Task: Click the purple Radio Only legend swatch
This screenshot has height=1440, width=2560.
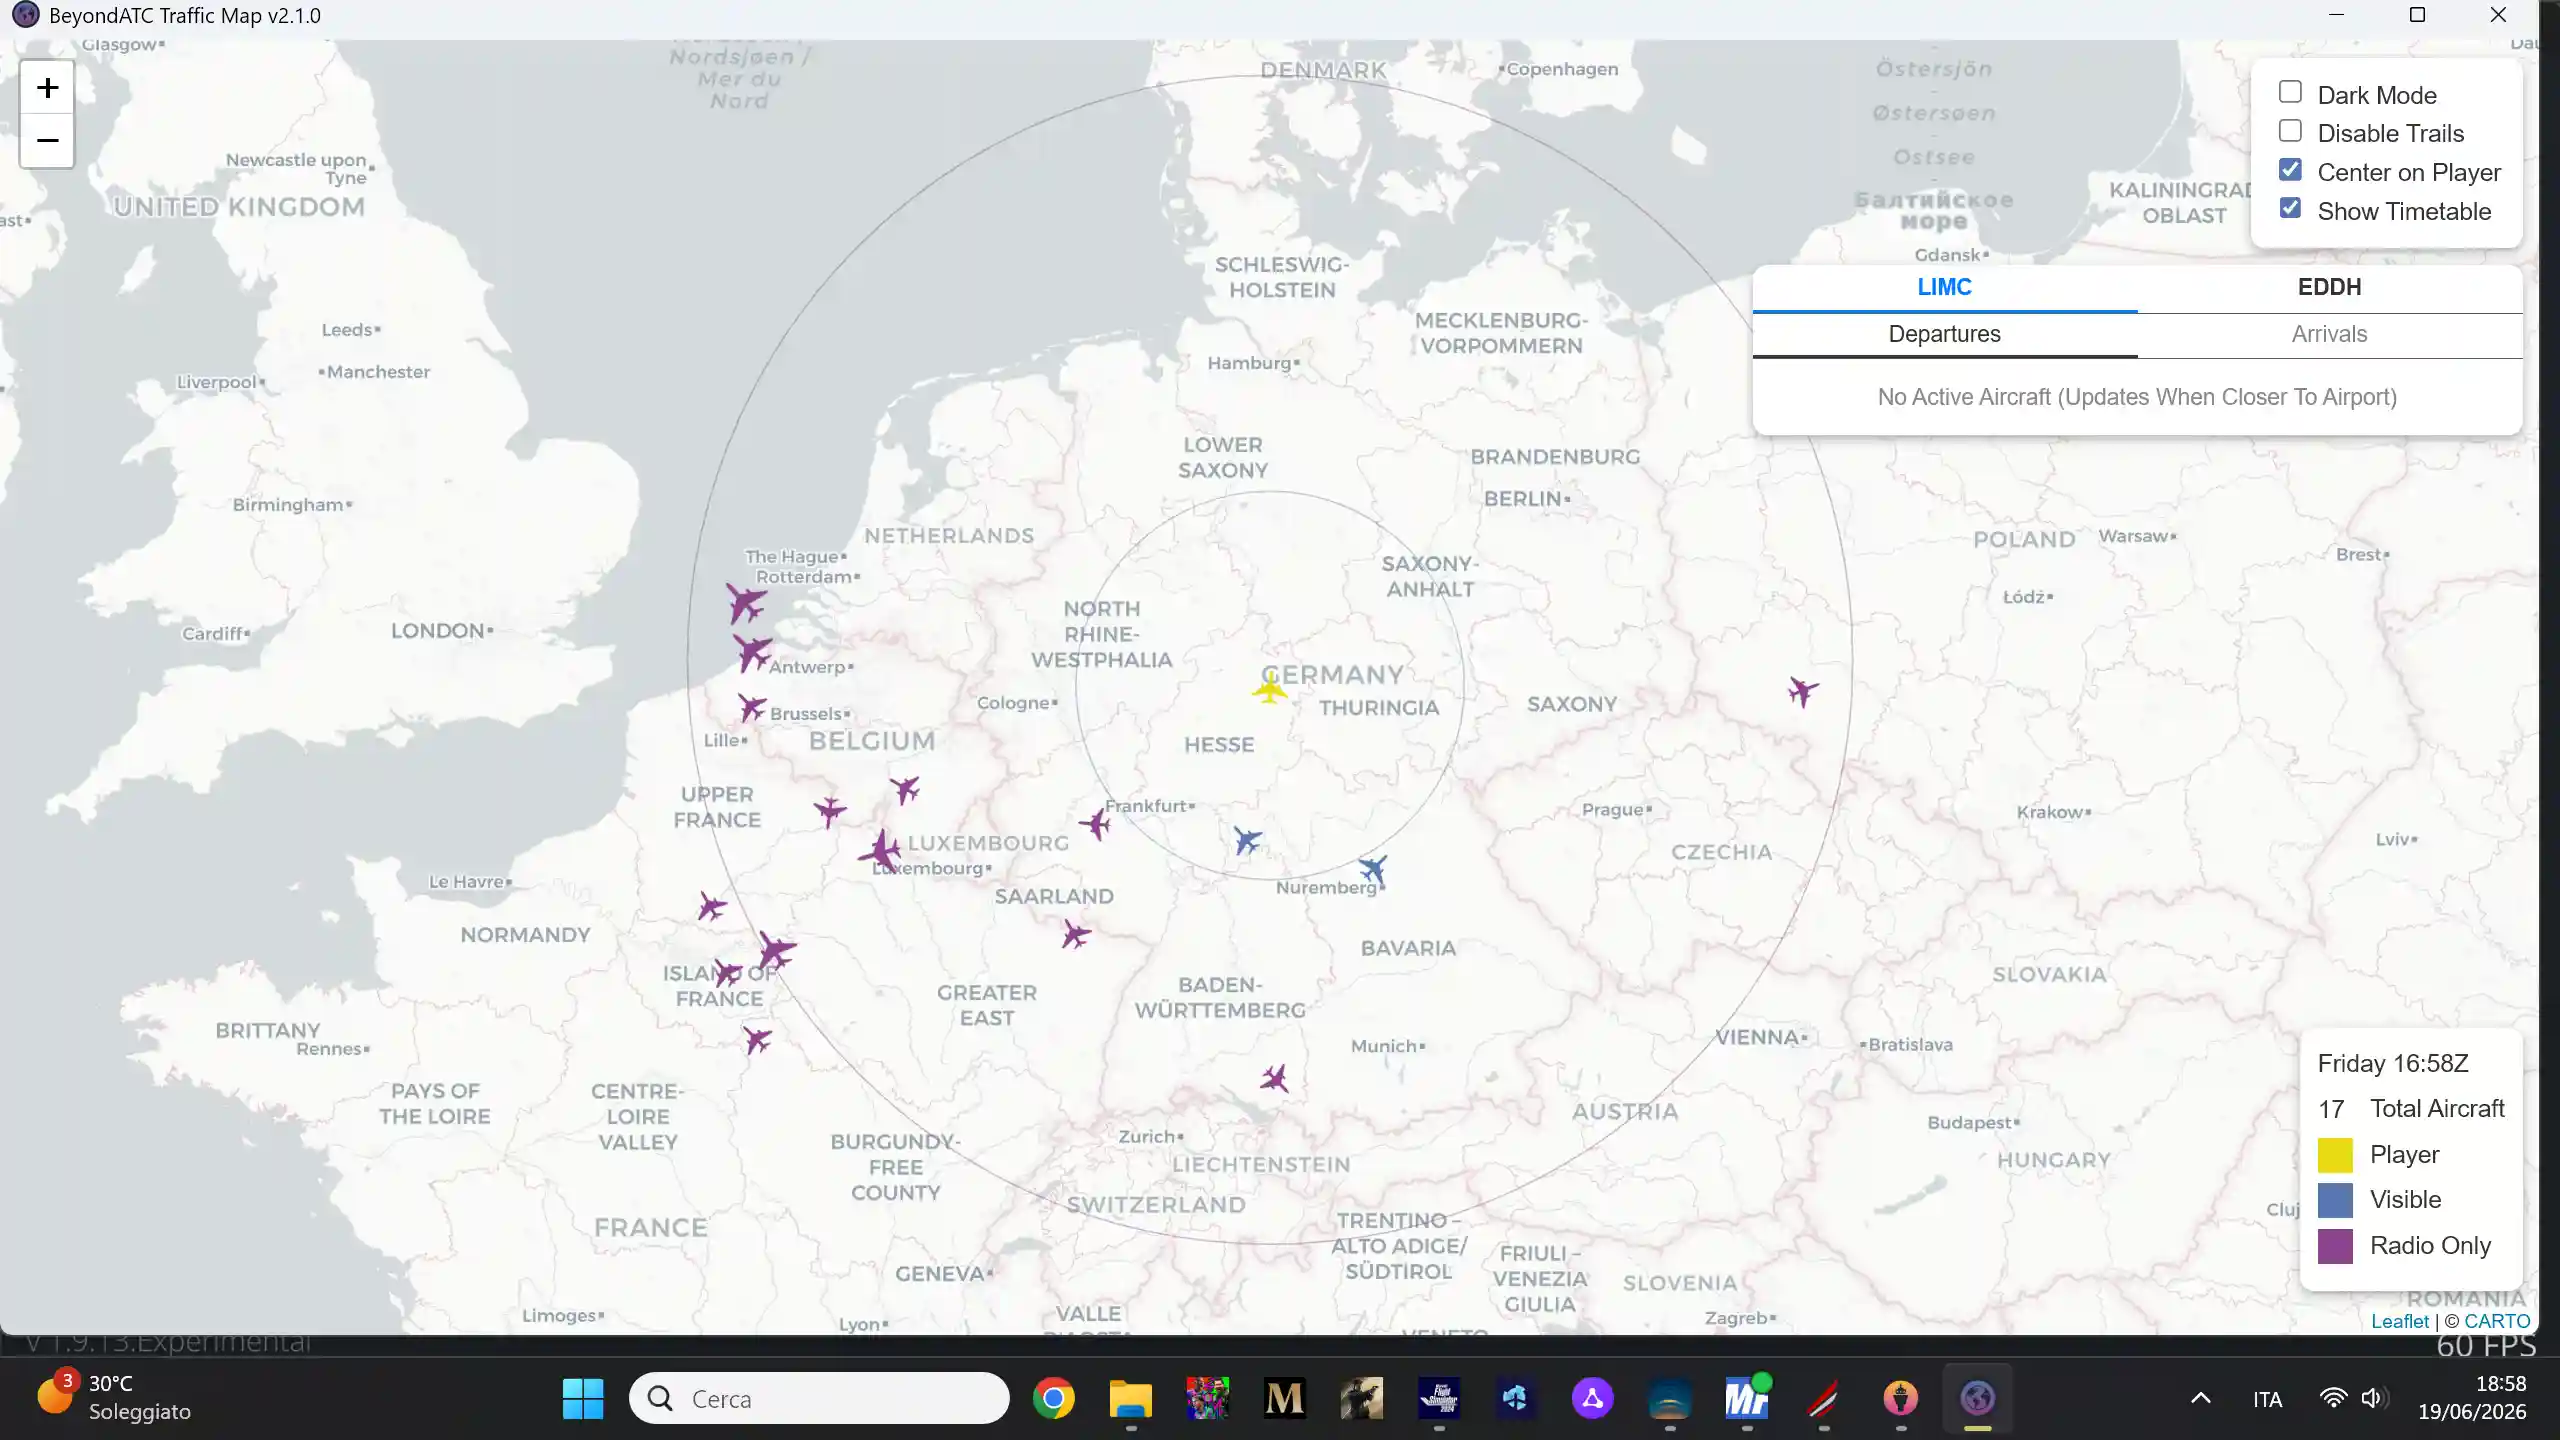Action: tap(2335, 1246)
